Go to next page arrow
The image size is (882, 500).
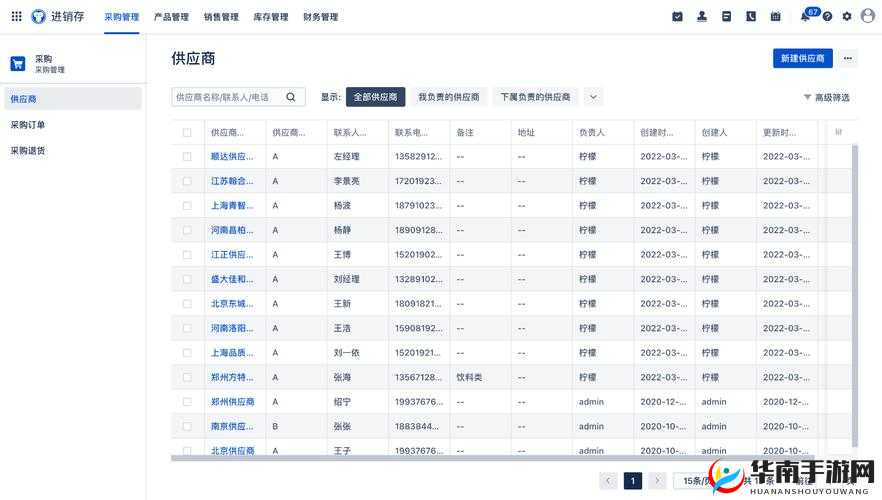tap(658, 480)
